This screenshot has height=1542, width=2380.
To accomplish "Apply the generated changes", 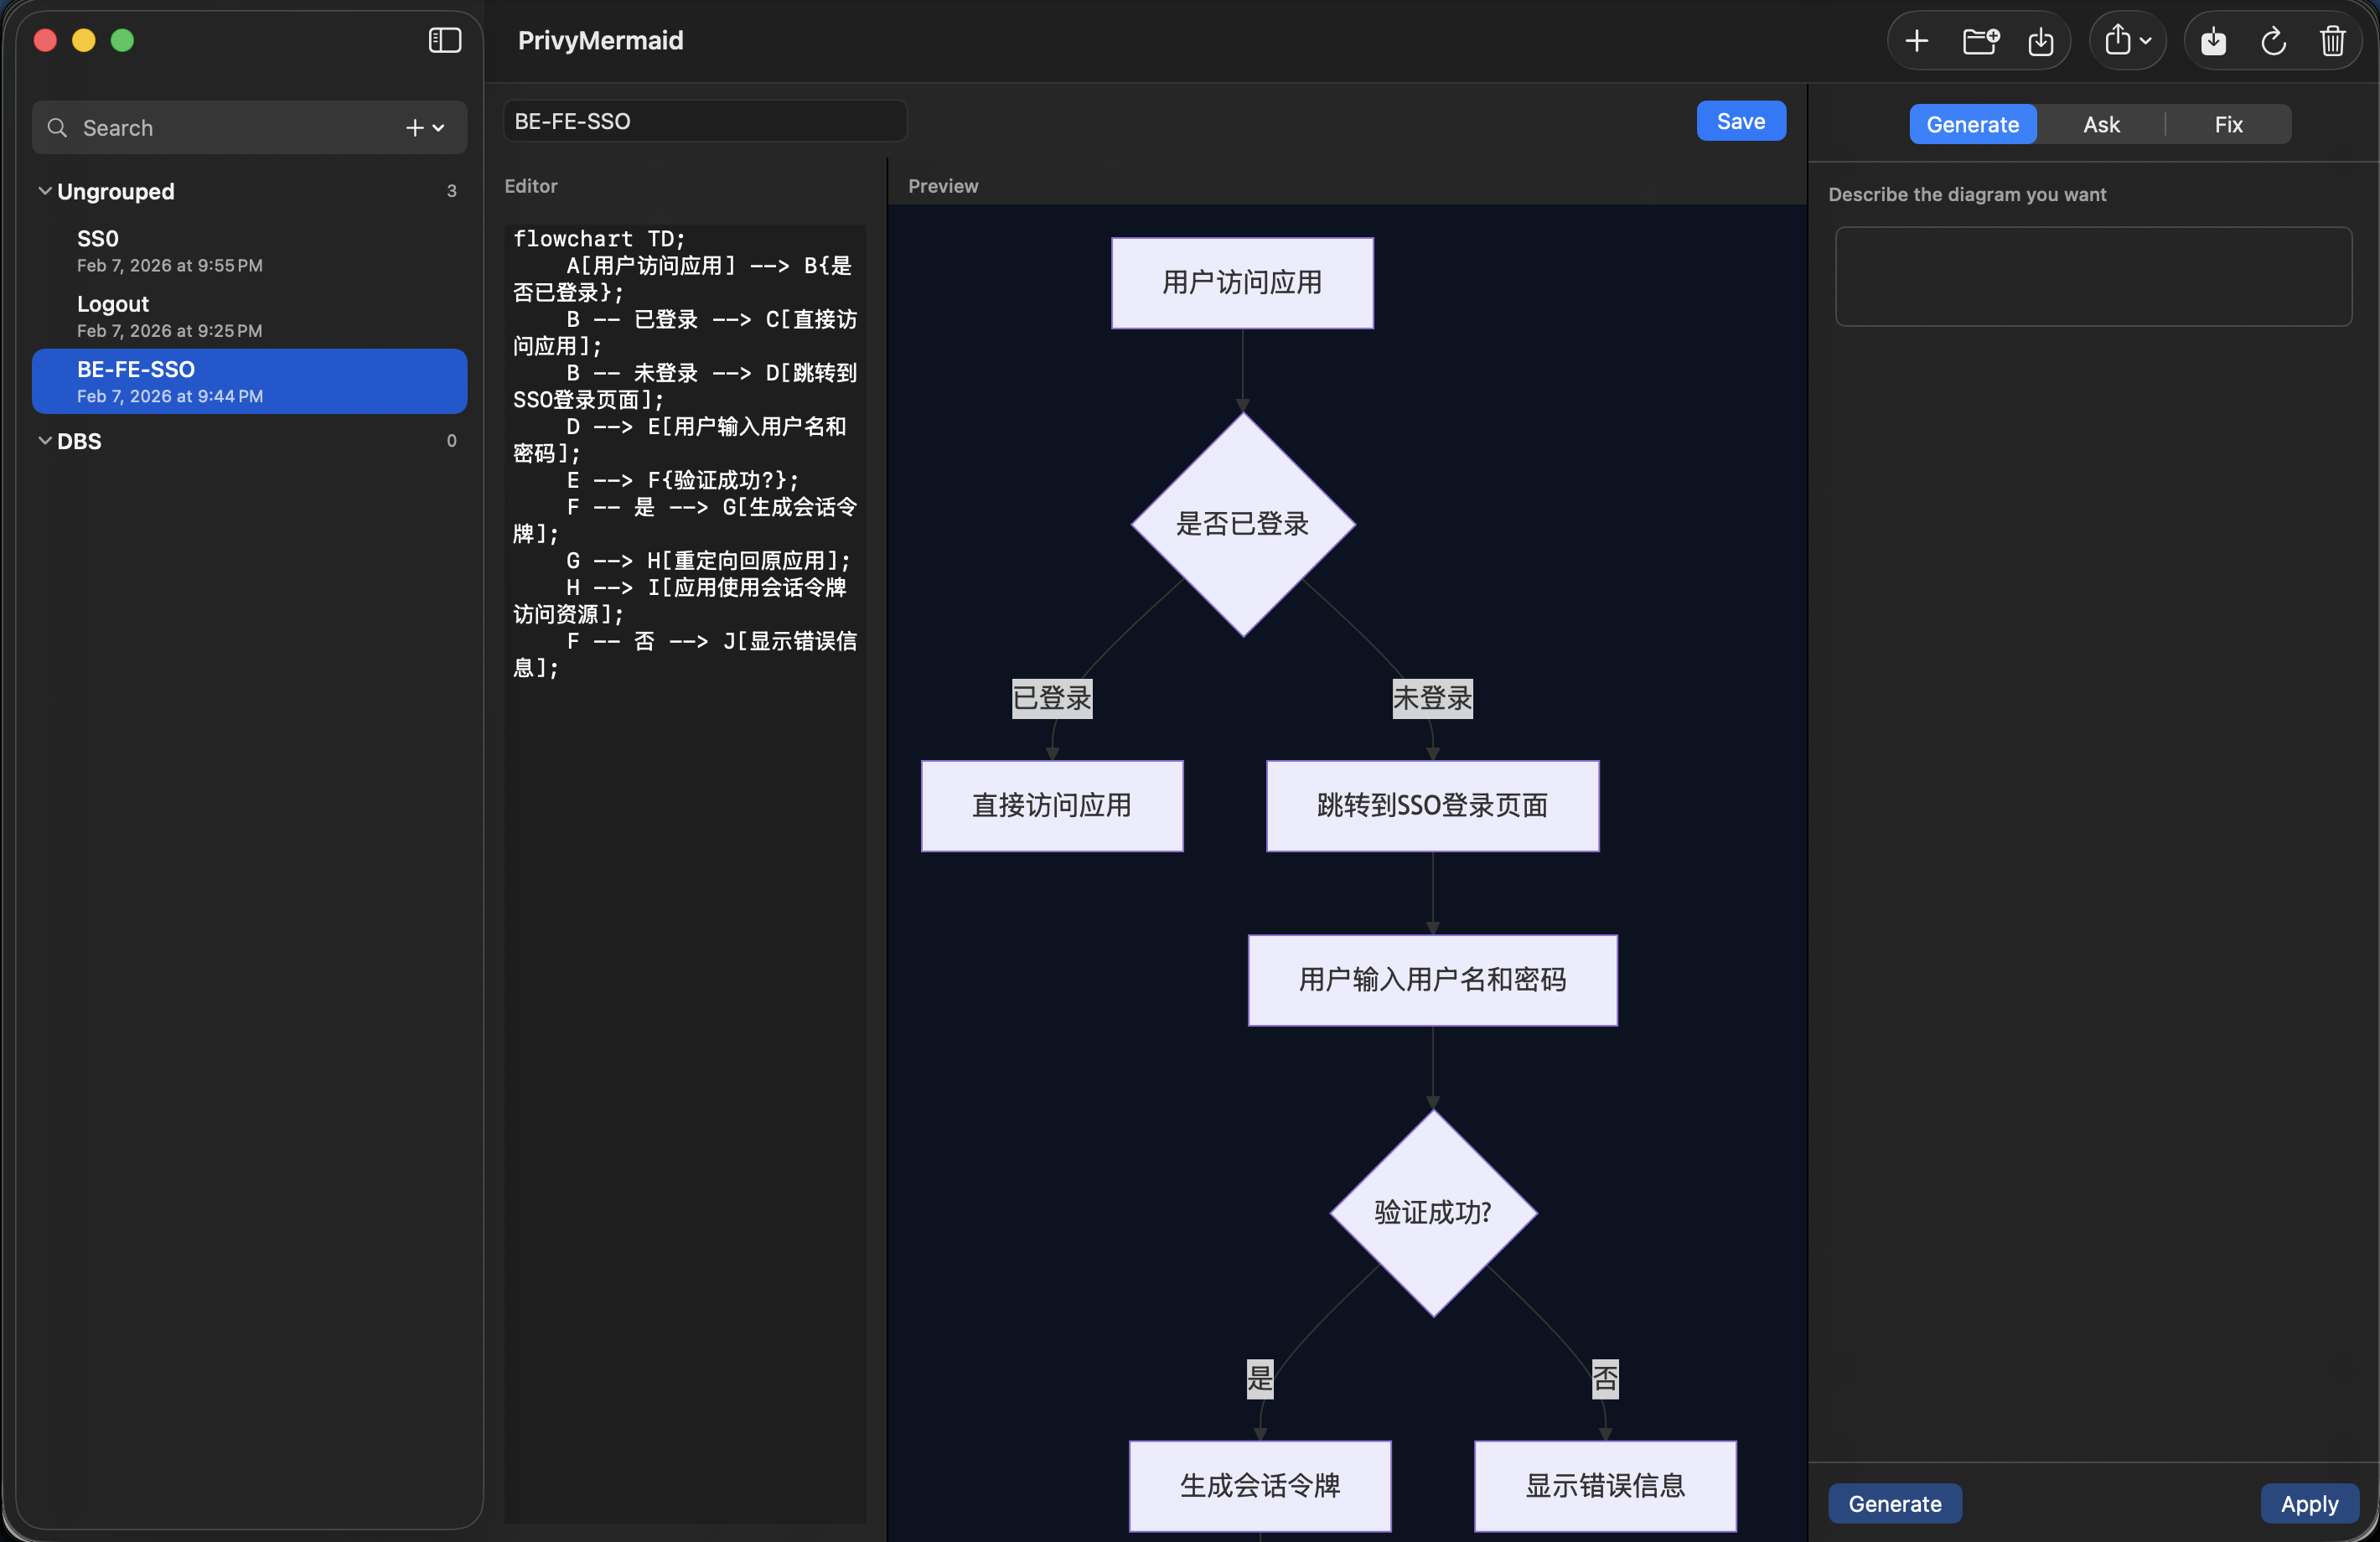I will point(2310,1503).
